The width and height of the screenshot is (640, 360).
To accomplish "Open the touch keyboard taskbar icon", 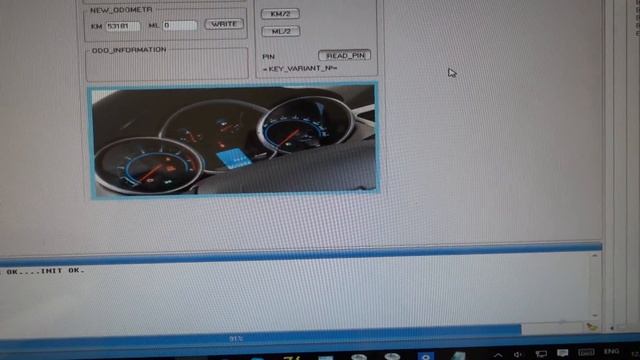I will tap(586, 352).
